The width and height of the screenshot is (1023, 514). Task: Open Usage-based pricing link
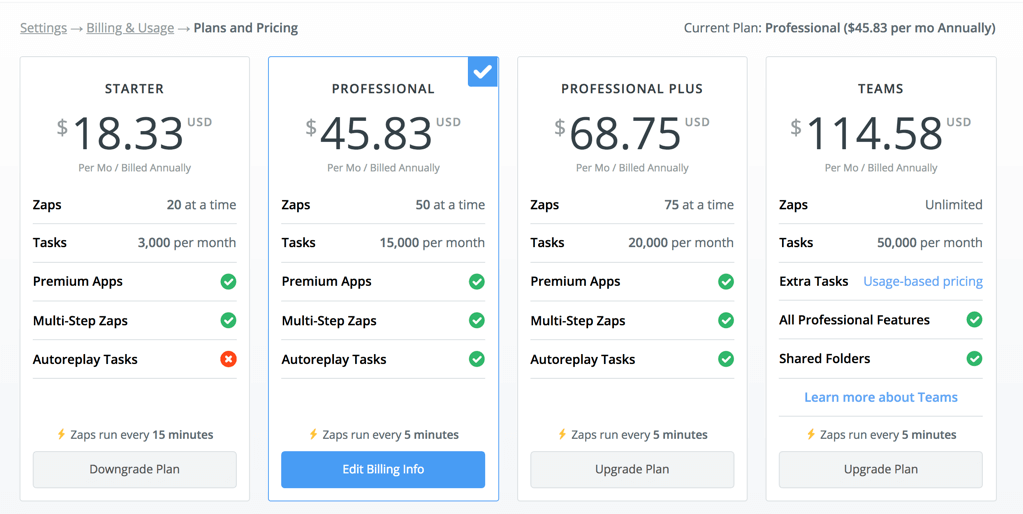point(923,281)
